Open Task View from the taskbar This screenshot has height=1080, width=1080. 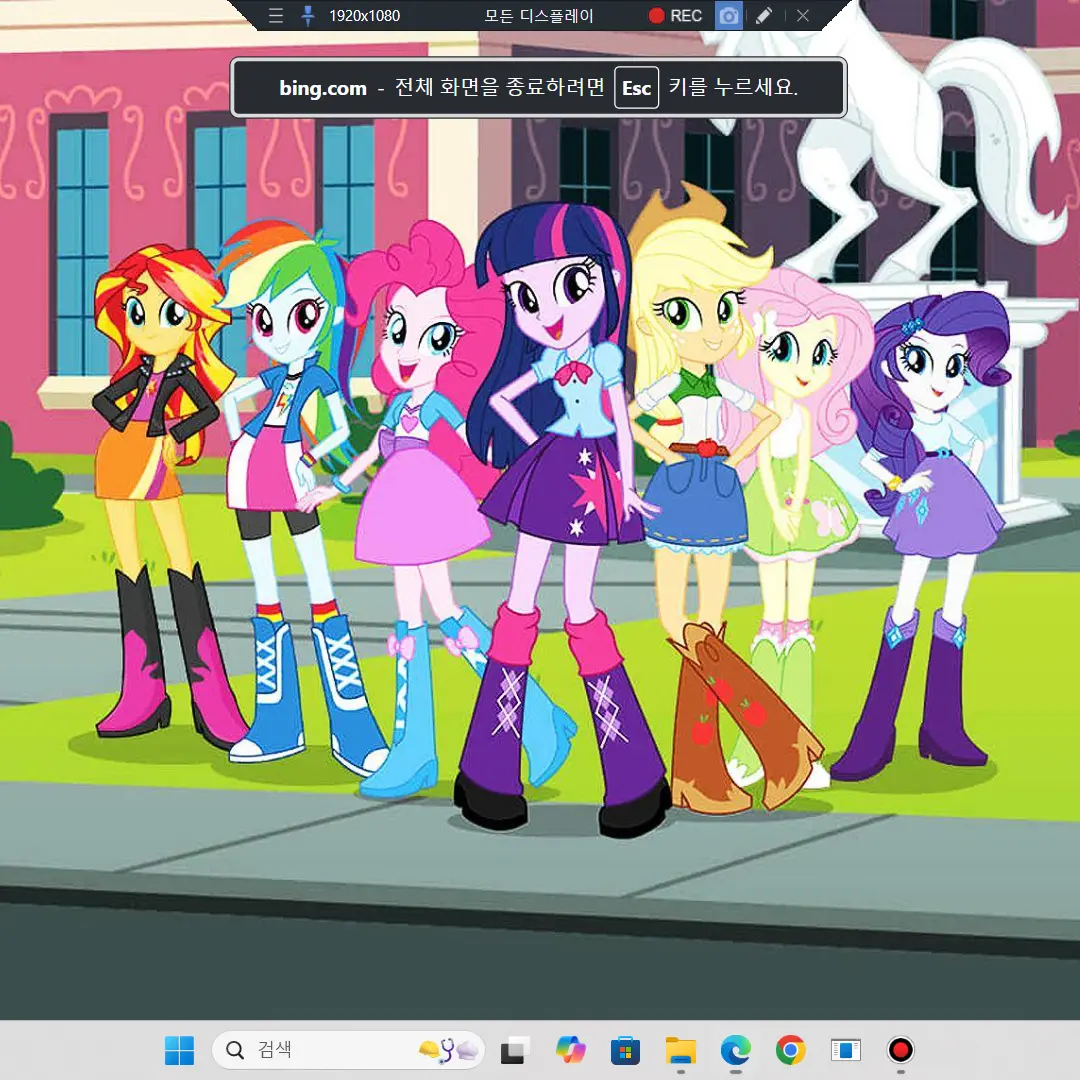515,1050
